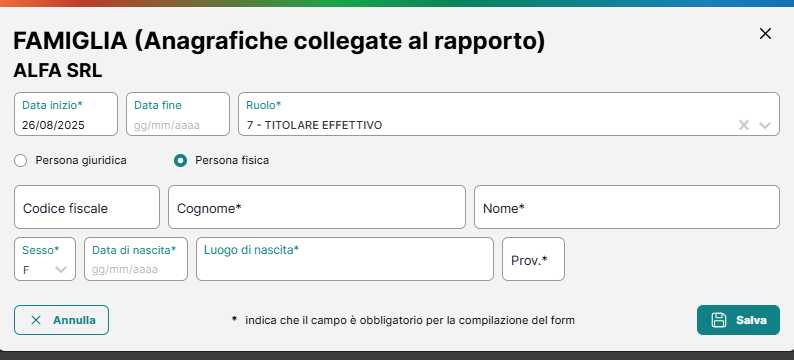Image resolution: width=794 pixels, height=360 pixels.
Task: Focus the Data inizio date field
Action: point(66,114)
